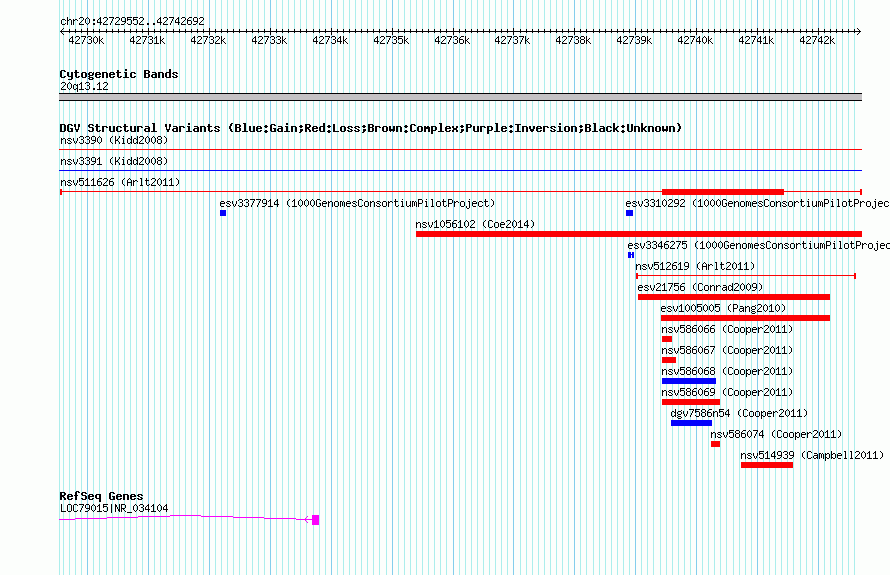Click the 42742k ruler tick label

pyautogui.click(x=817, y=40)
